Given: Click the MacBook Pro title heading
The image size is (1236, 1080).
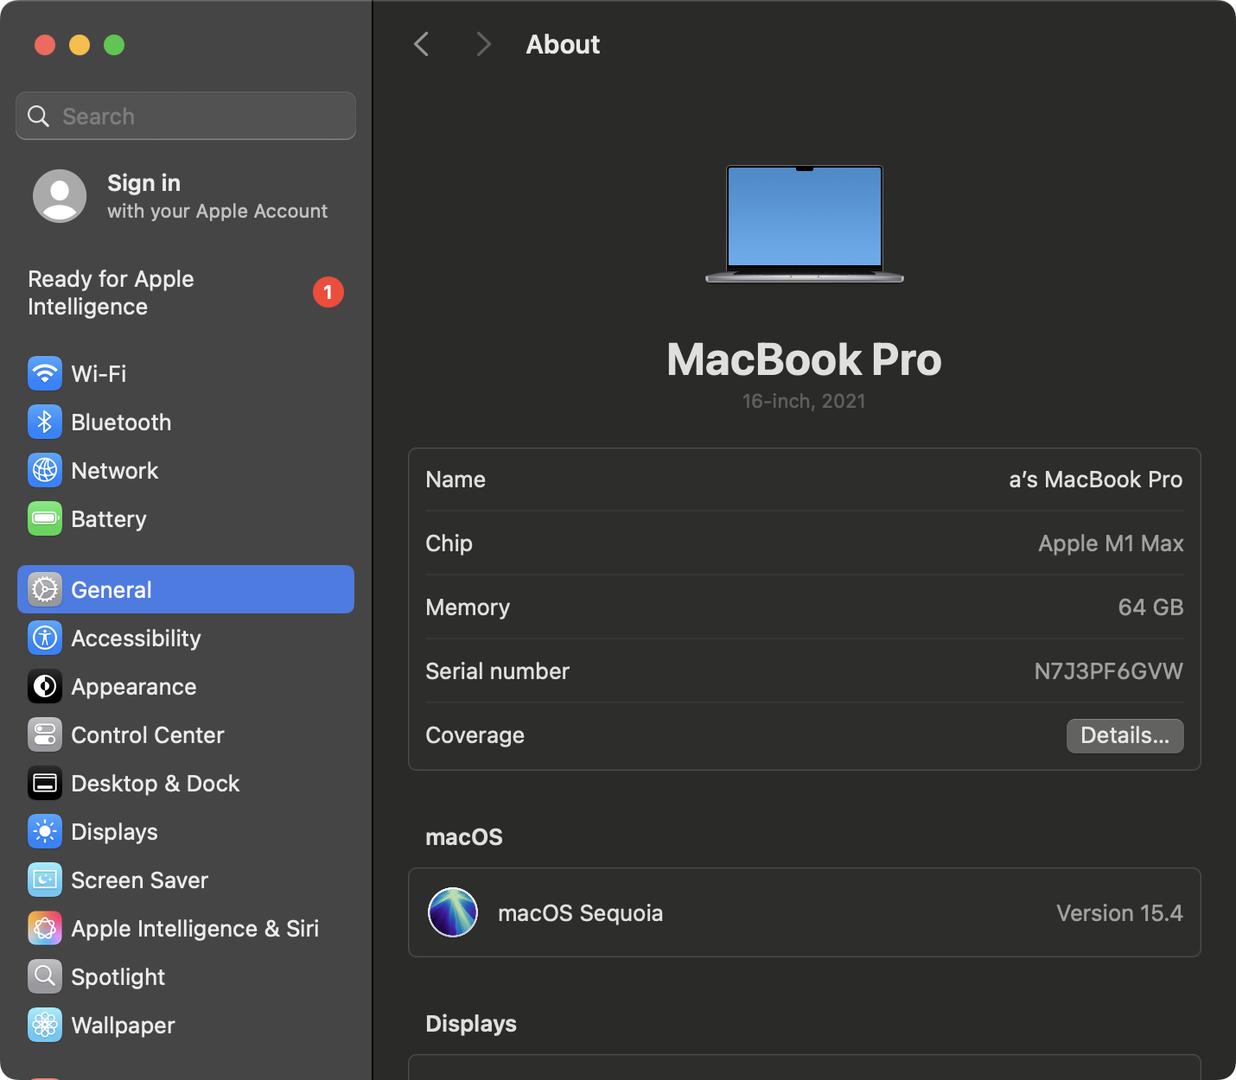Looking at the screenshot, I should pyautogui.click(x=804, y=360).
